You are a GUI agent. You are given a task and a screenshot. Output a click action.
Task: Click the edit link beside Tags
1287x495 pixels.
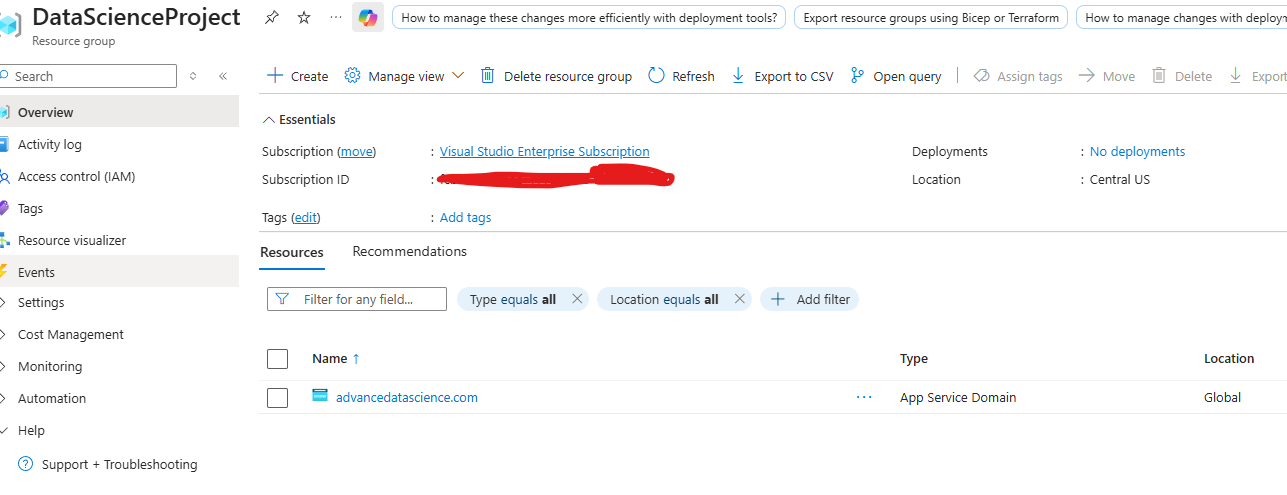(306, 217)
